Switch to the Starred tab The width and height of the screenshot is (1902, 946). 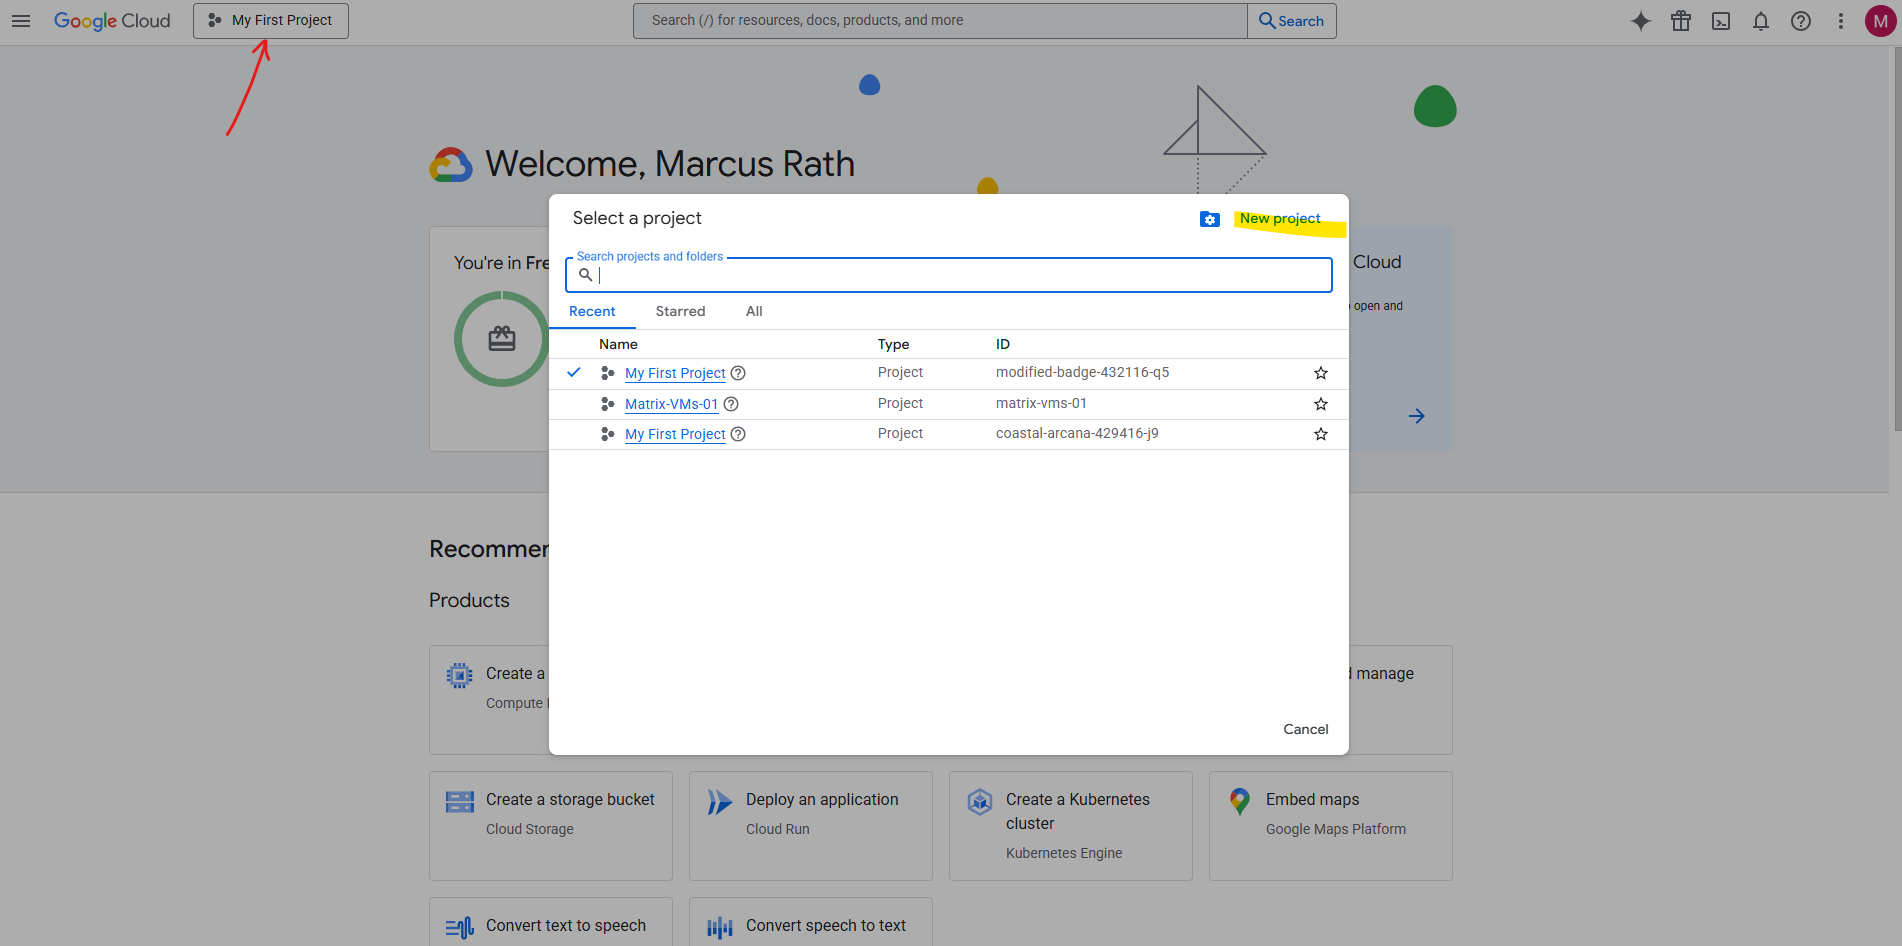click(680, 311)
